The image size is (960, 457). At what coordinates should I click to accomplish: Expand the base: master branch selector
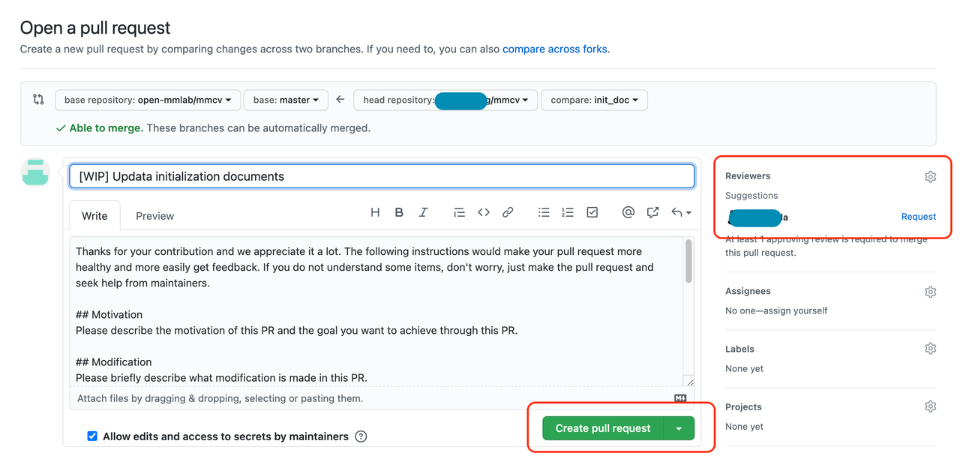286,100
